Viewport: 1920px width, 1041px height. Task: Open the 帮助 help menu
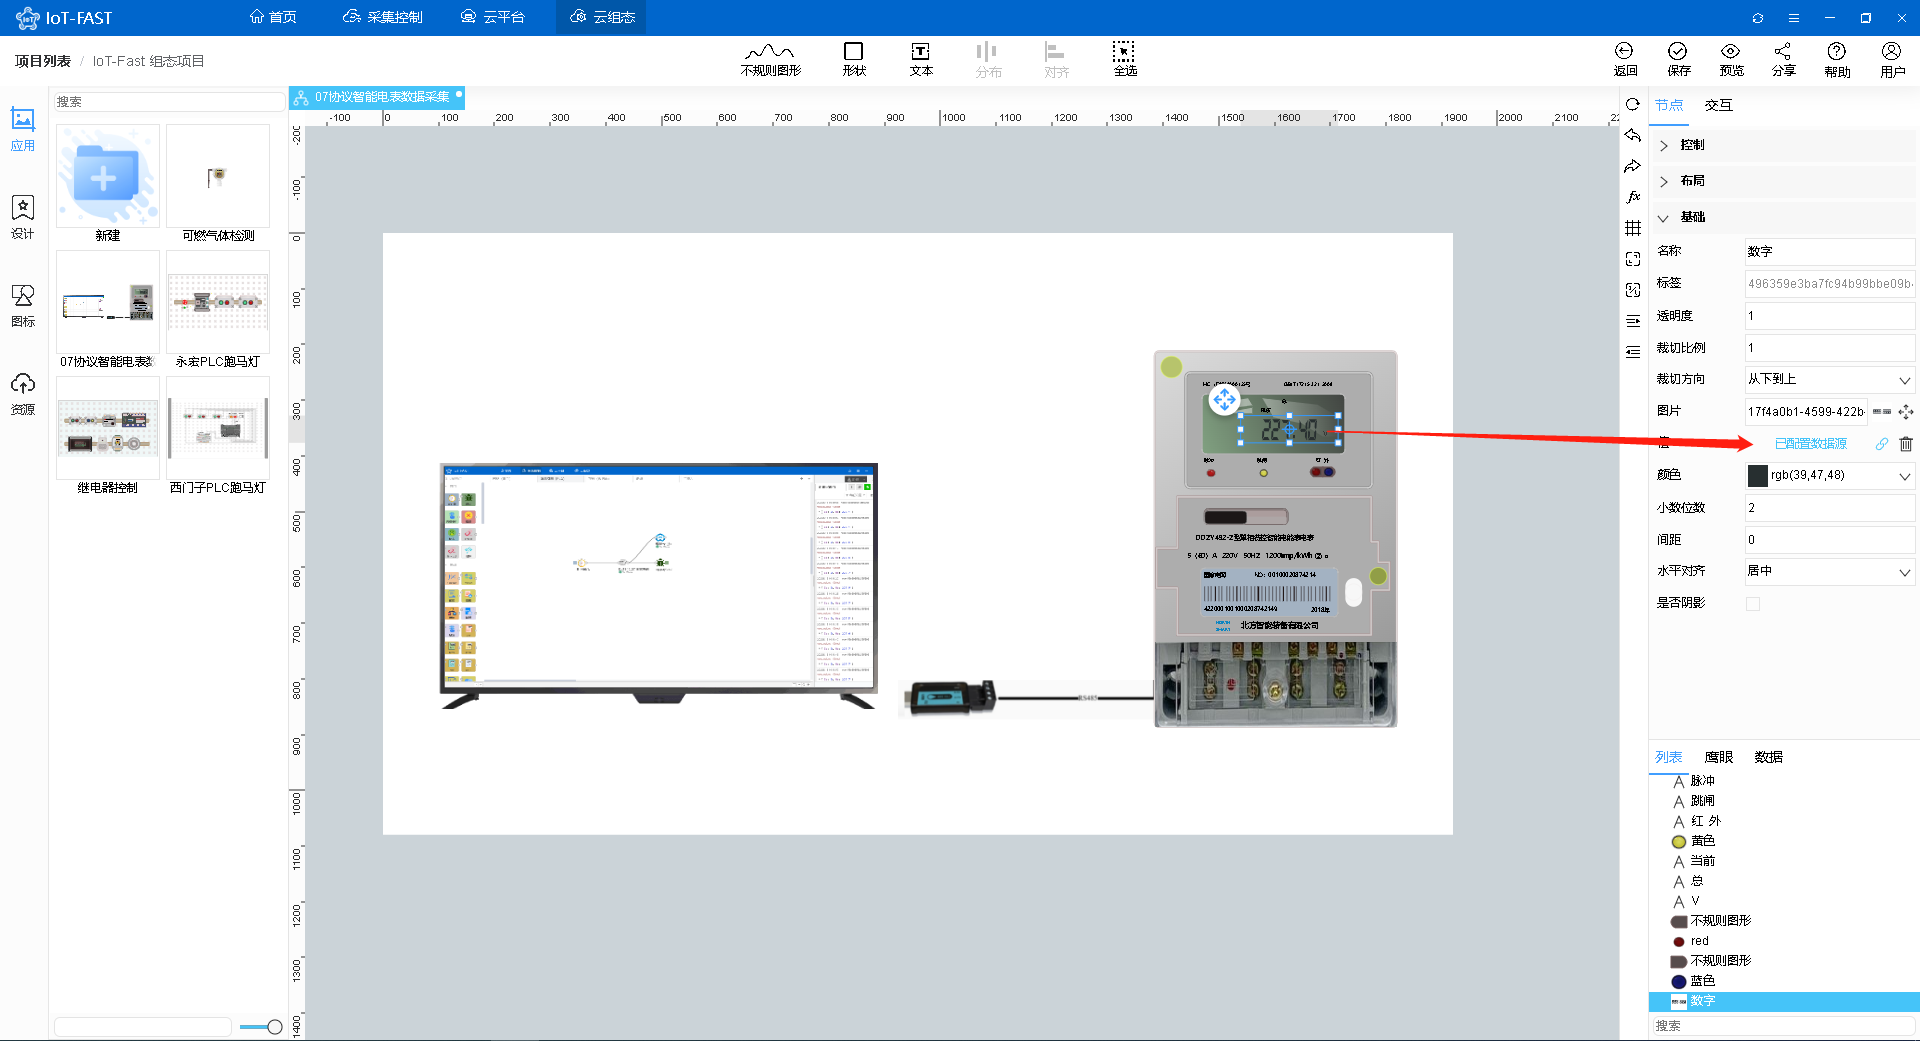[x=1837, y=59]
